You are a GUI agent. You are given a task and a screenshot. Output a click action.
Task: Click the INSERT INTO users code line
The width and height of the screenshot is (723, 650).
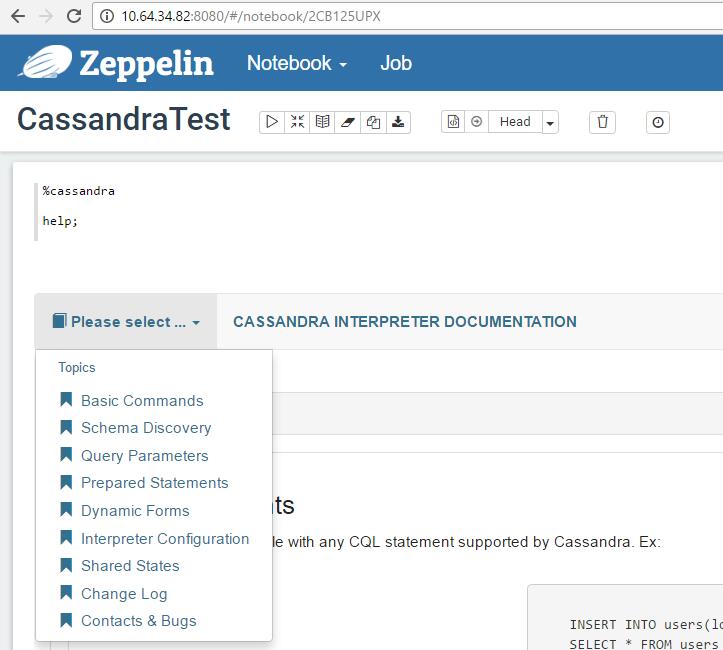pyautogui.click(x=646, y=625)
